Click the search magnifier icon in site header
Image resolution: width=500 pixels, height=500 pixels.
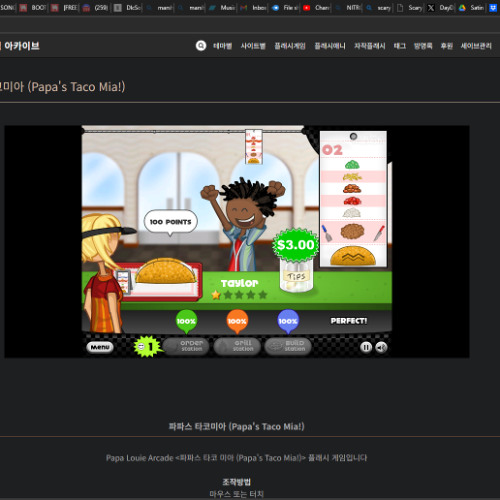click(x=201, y=46)
